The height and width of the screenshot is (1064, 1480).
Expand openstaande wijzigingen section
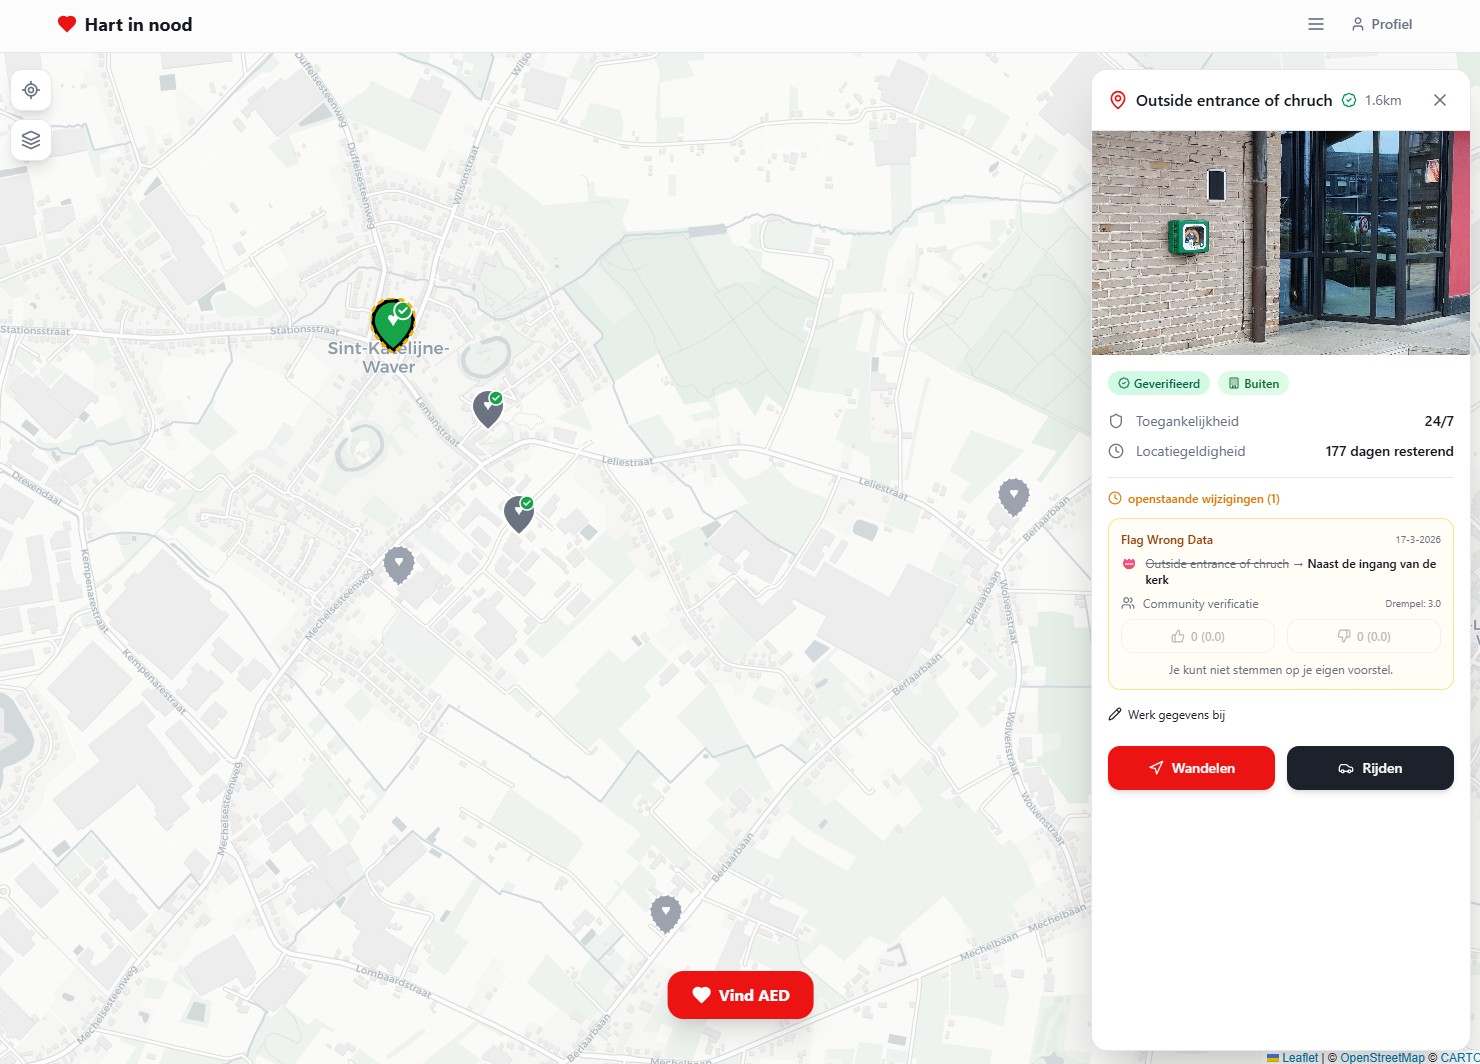coord(1195,499)
